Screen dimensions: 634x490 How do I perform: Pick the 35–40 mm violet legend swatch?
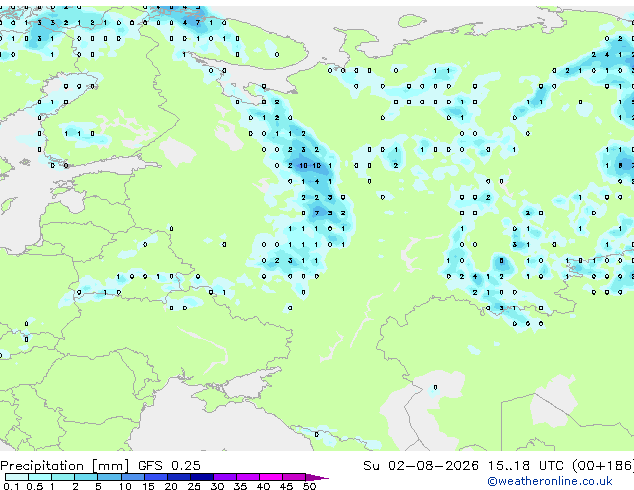[x=248, y=477]
